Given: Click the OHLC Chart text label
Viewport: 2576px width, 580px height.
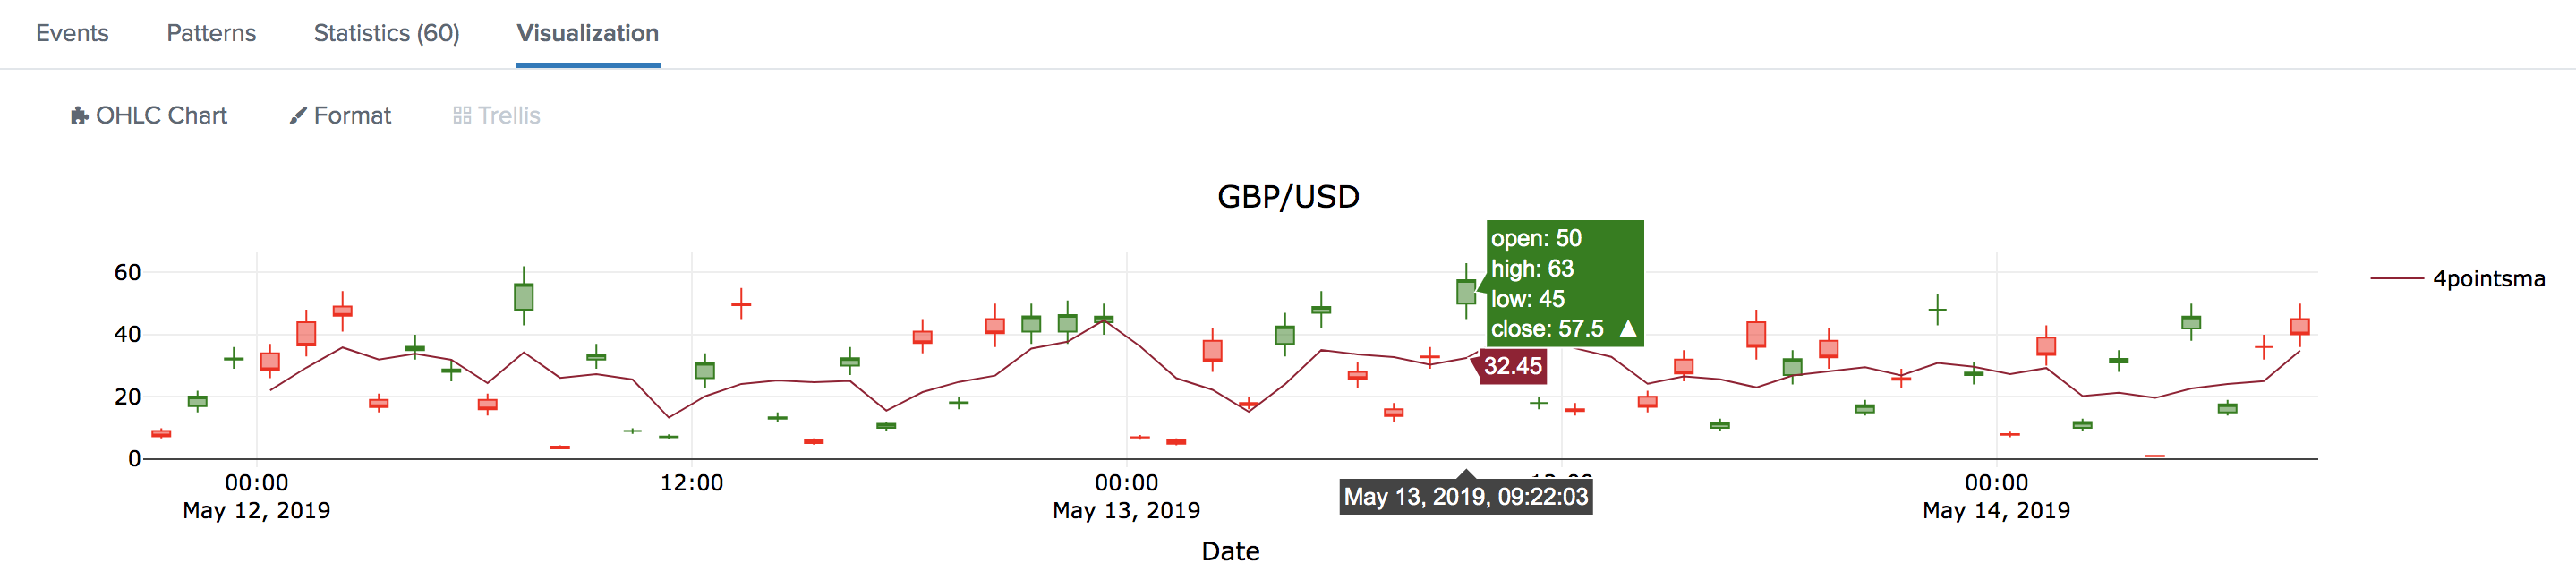Looking at the screenshot, I should pyautogui.click(x=162, y=116).
